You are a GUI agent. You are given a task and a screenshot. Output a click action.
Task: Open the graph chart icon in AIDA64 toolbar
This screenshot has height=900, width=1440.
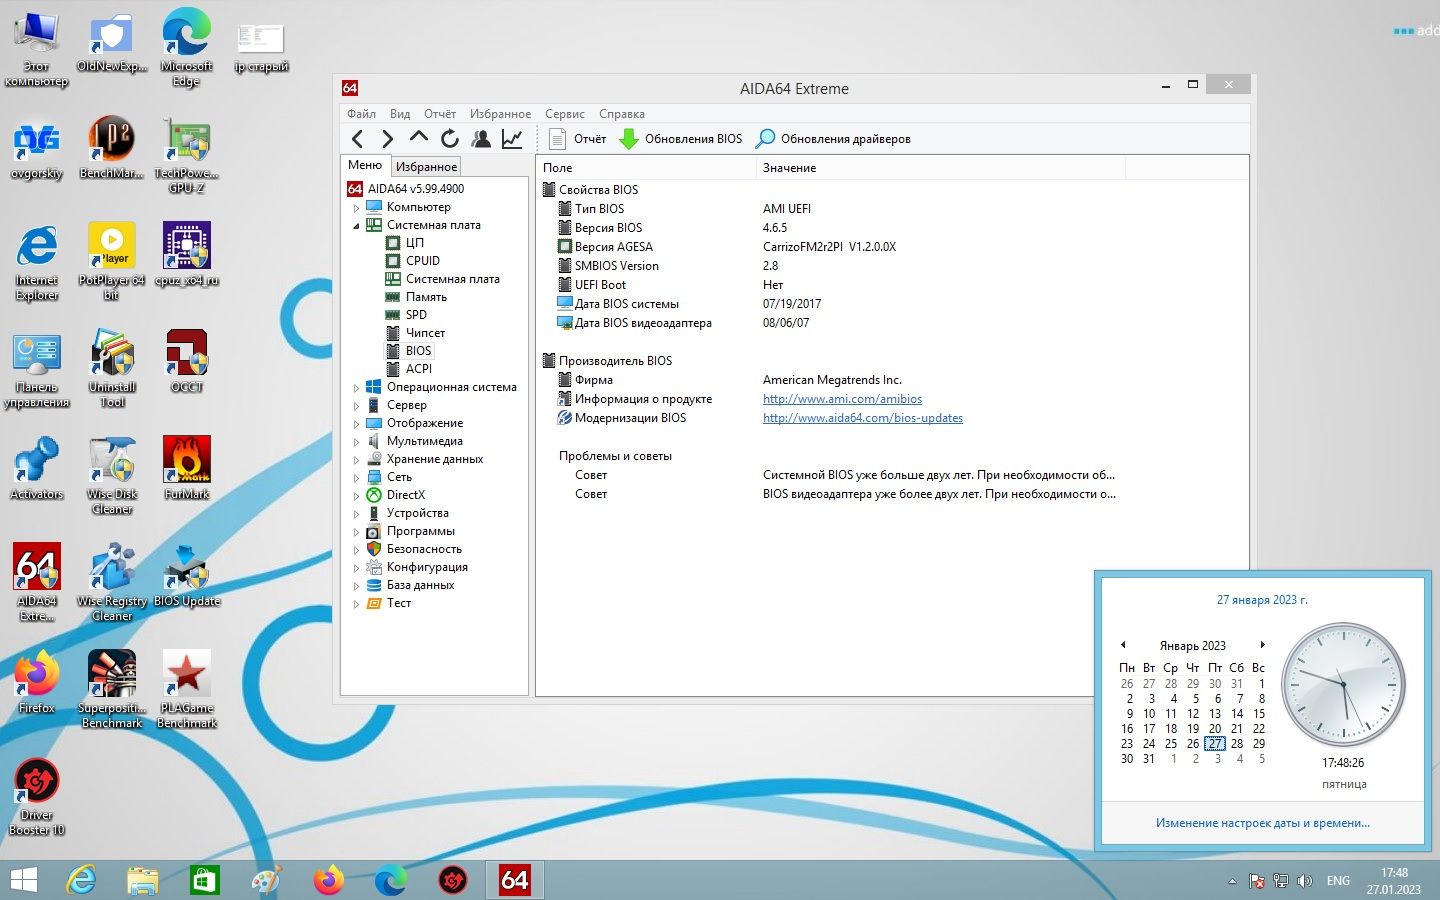click(x=512, y=139)
